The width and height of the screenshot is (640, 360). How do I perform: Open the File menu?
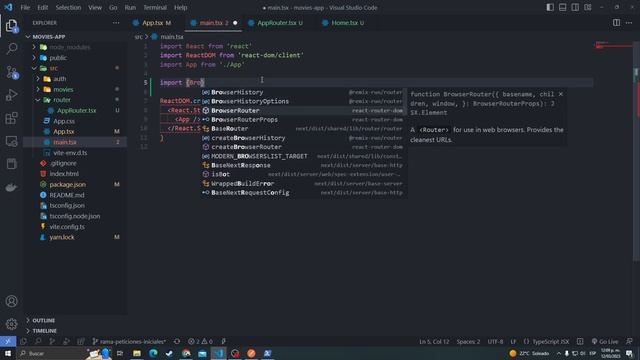[25, 7]
